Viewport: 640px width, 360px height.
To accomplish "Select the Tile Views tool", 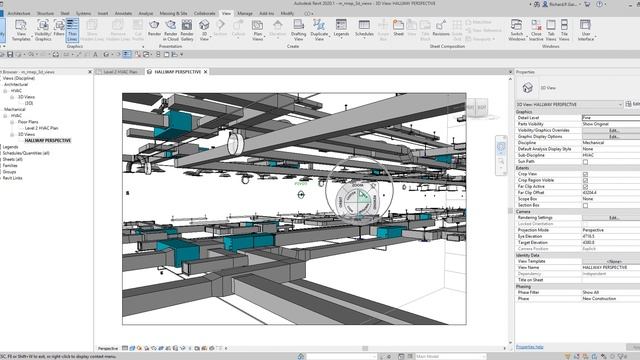I will tap(564, 30).
